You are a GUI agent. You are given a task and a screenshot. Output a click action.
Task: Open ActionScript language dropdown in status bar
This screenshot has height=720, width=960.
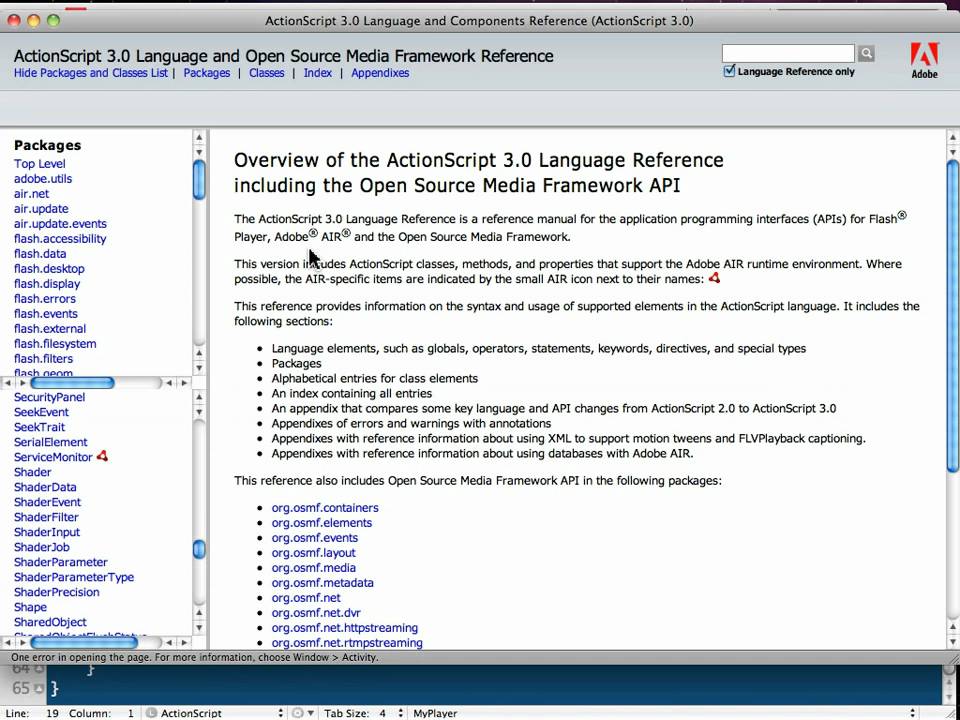pyautogui.click(x=215, y=713)
